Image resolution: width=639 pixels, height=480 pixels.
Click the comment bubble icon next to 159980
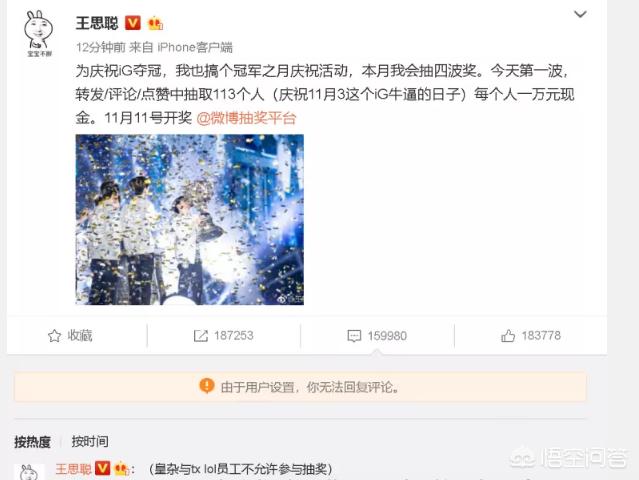tap(354, 336)
